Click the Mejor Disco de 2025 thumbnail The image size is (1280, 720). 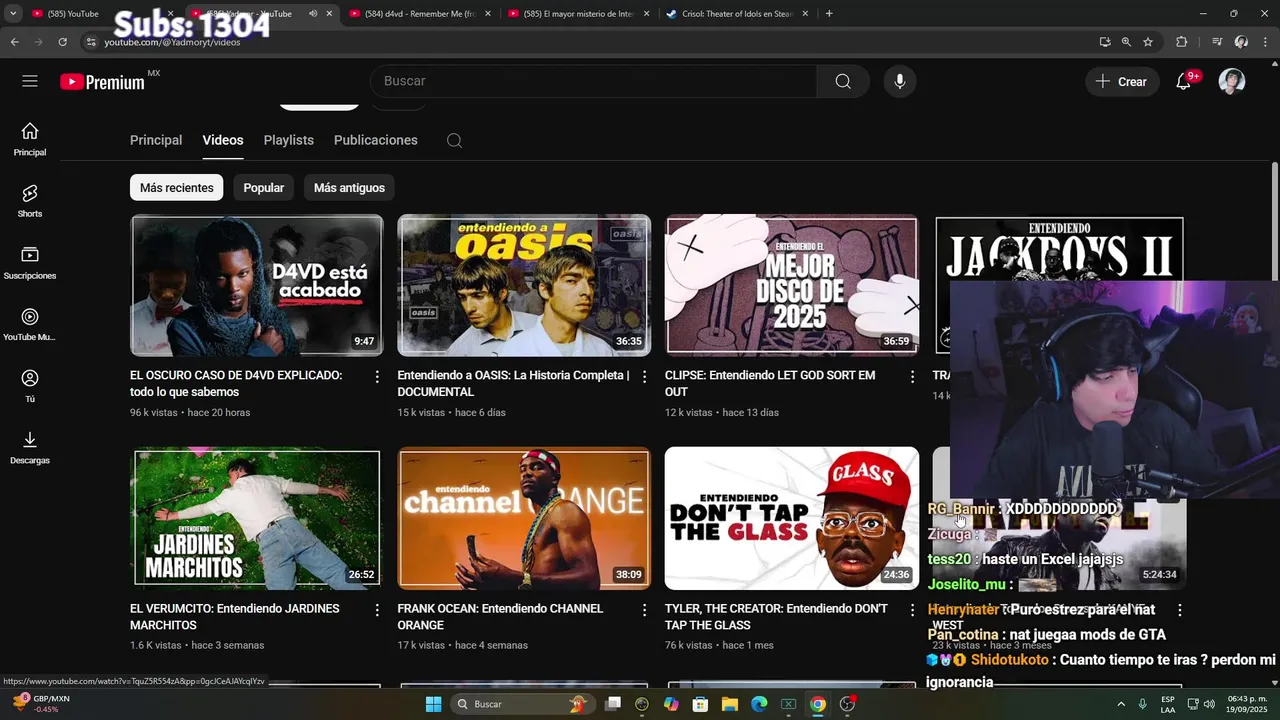tap(791, 285)
